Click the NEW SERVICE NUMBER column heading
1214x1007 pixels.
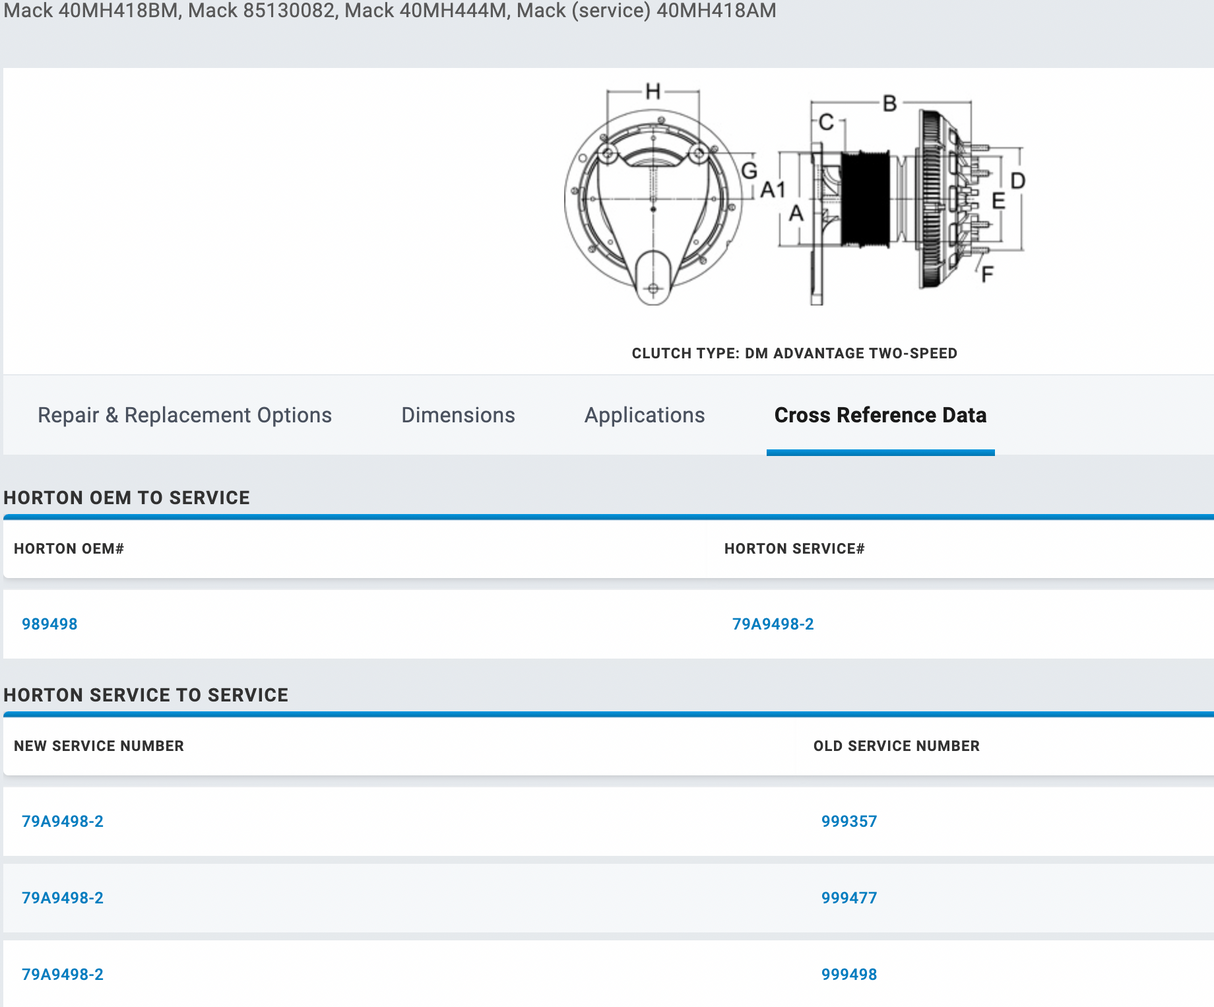click(x=99, y=745)
